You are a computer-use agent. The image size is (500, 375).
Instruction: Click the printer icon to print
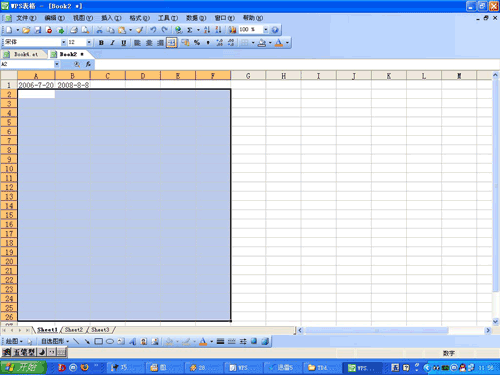click(x=74, y=30)
